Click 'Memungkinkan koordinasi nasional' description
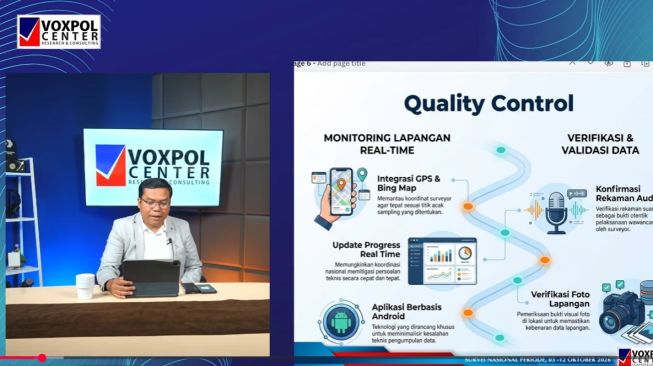The width and height of the screenshot is (653, 366). click(x=362, y=271)
